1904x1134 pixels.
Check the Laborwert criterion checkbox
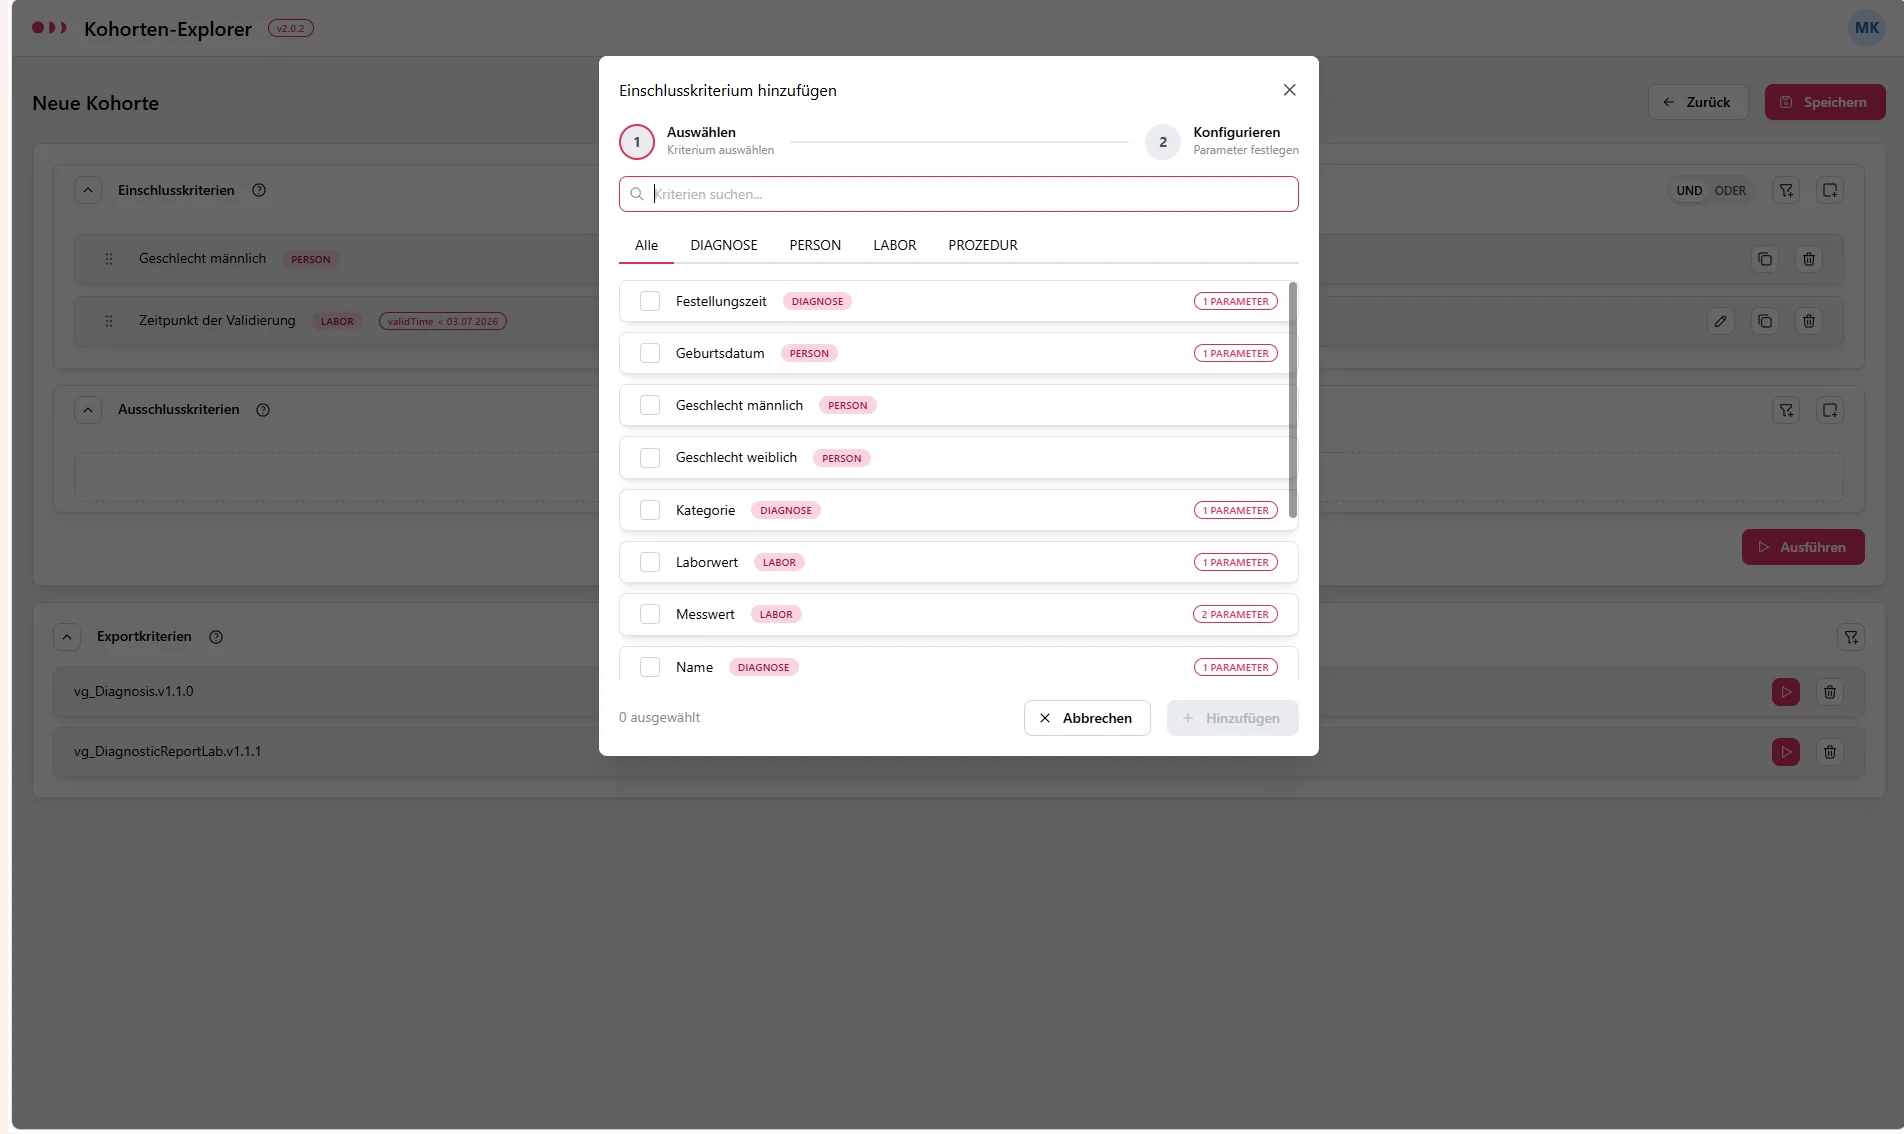pyautogui.click(x=650, y=562)
